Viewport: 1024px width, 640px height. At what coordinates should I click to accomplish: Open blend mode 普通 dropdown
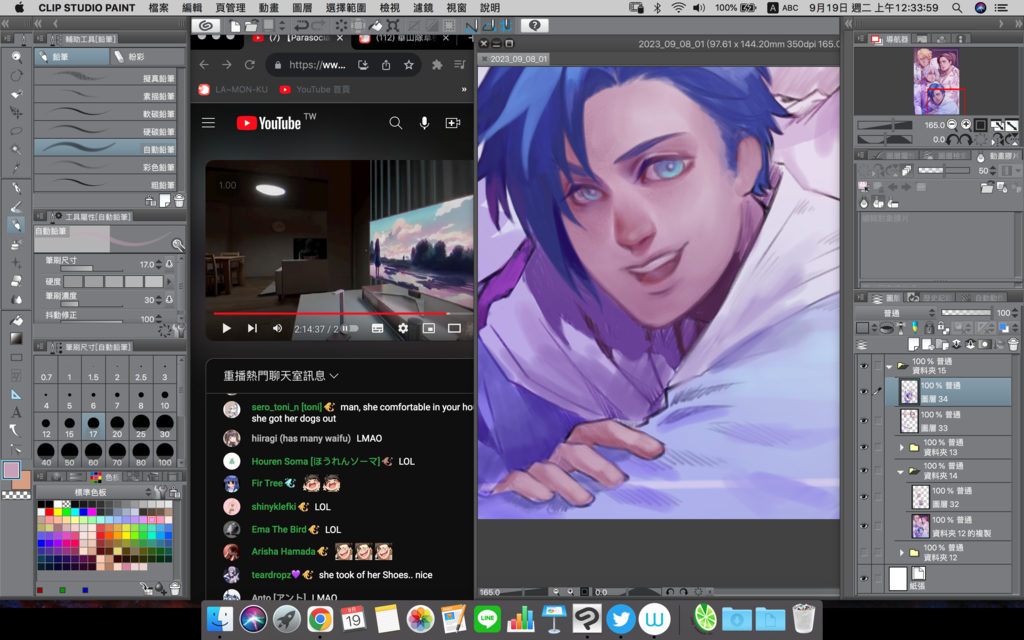(x=895, y=313)
